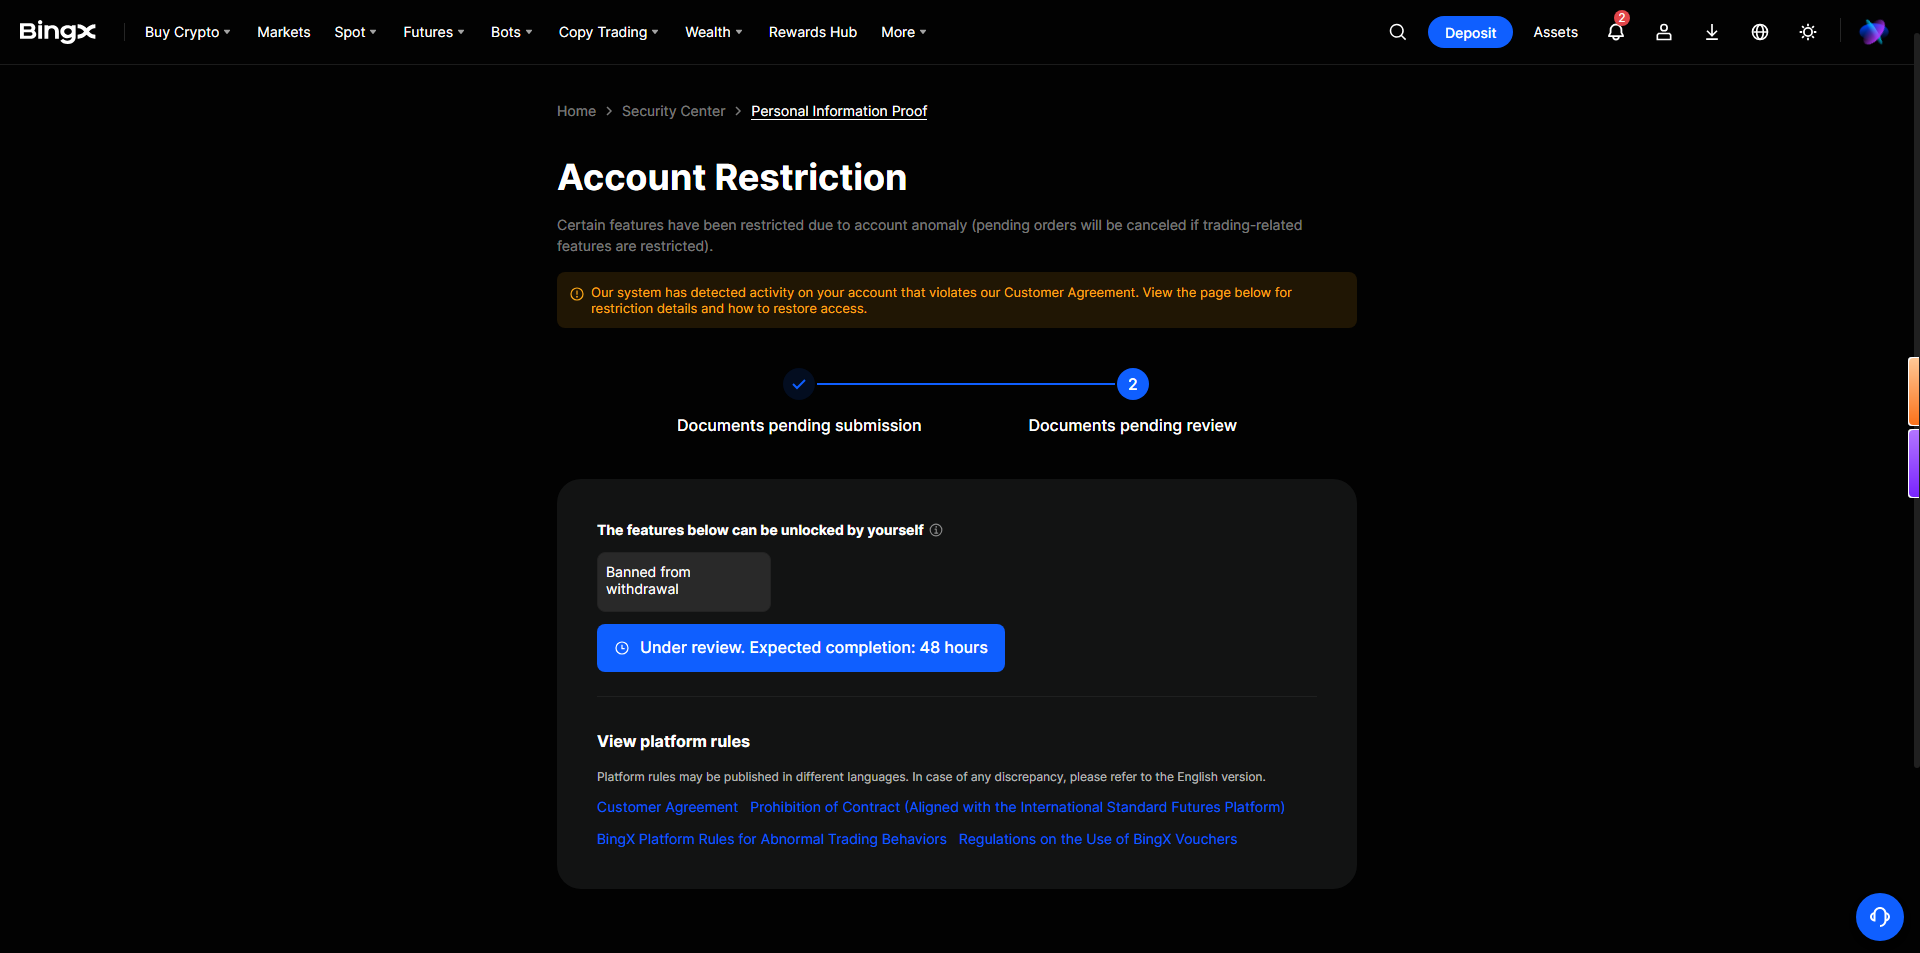Screen dimensions: 1920x953
Task: Expand the Wealth dropdown menu
Action: pos(714,32)
